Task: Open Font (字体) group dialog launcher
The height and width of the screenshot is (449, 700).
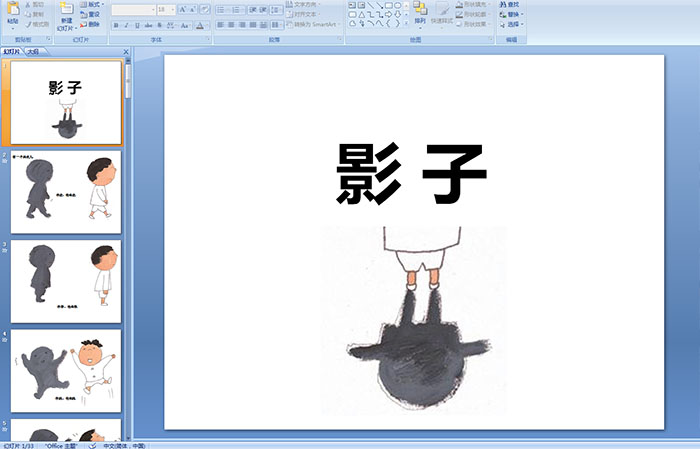Action: coord(208,40)
